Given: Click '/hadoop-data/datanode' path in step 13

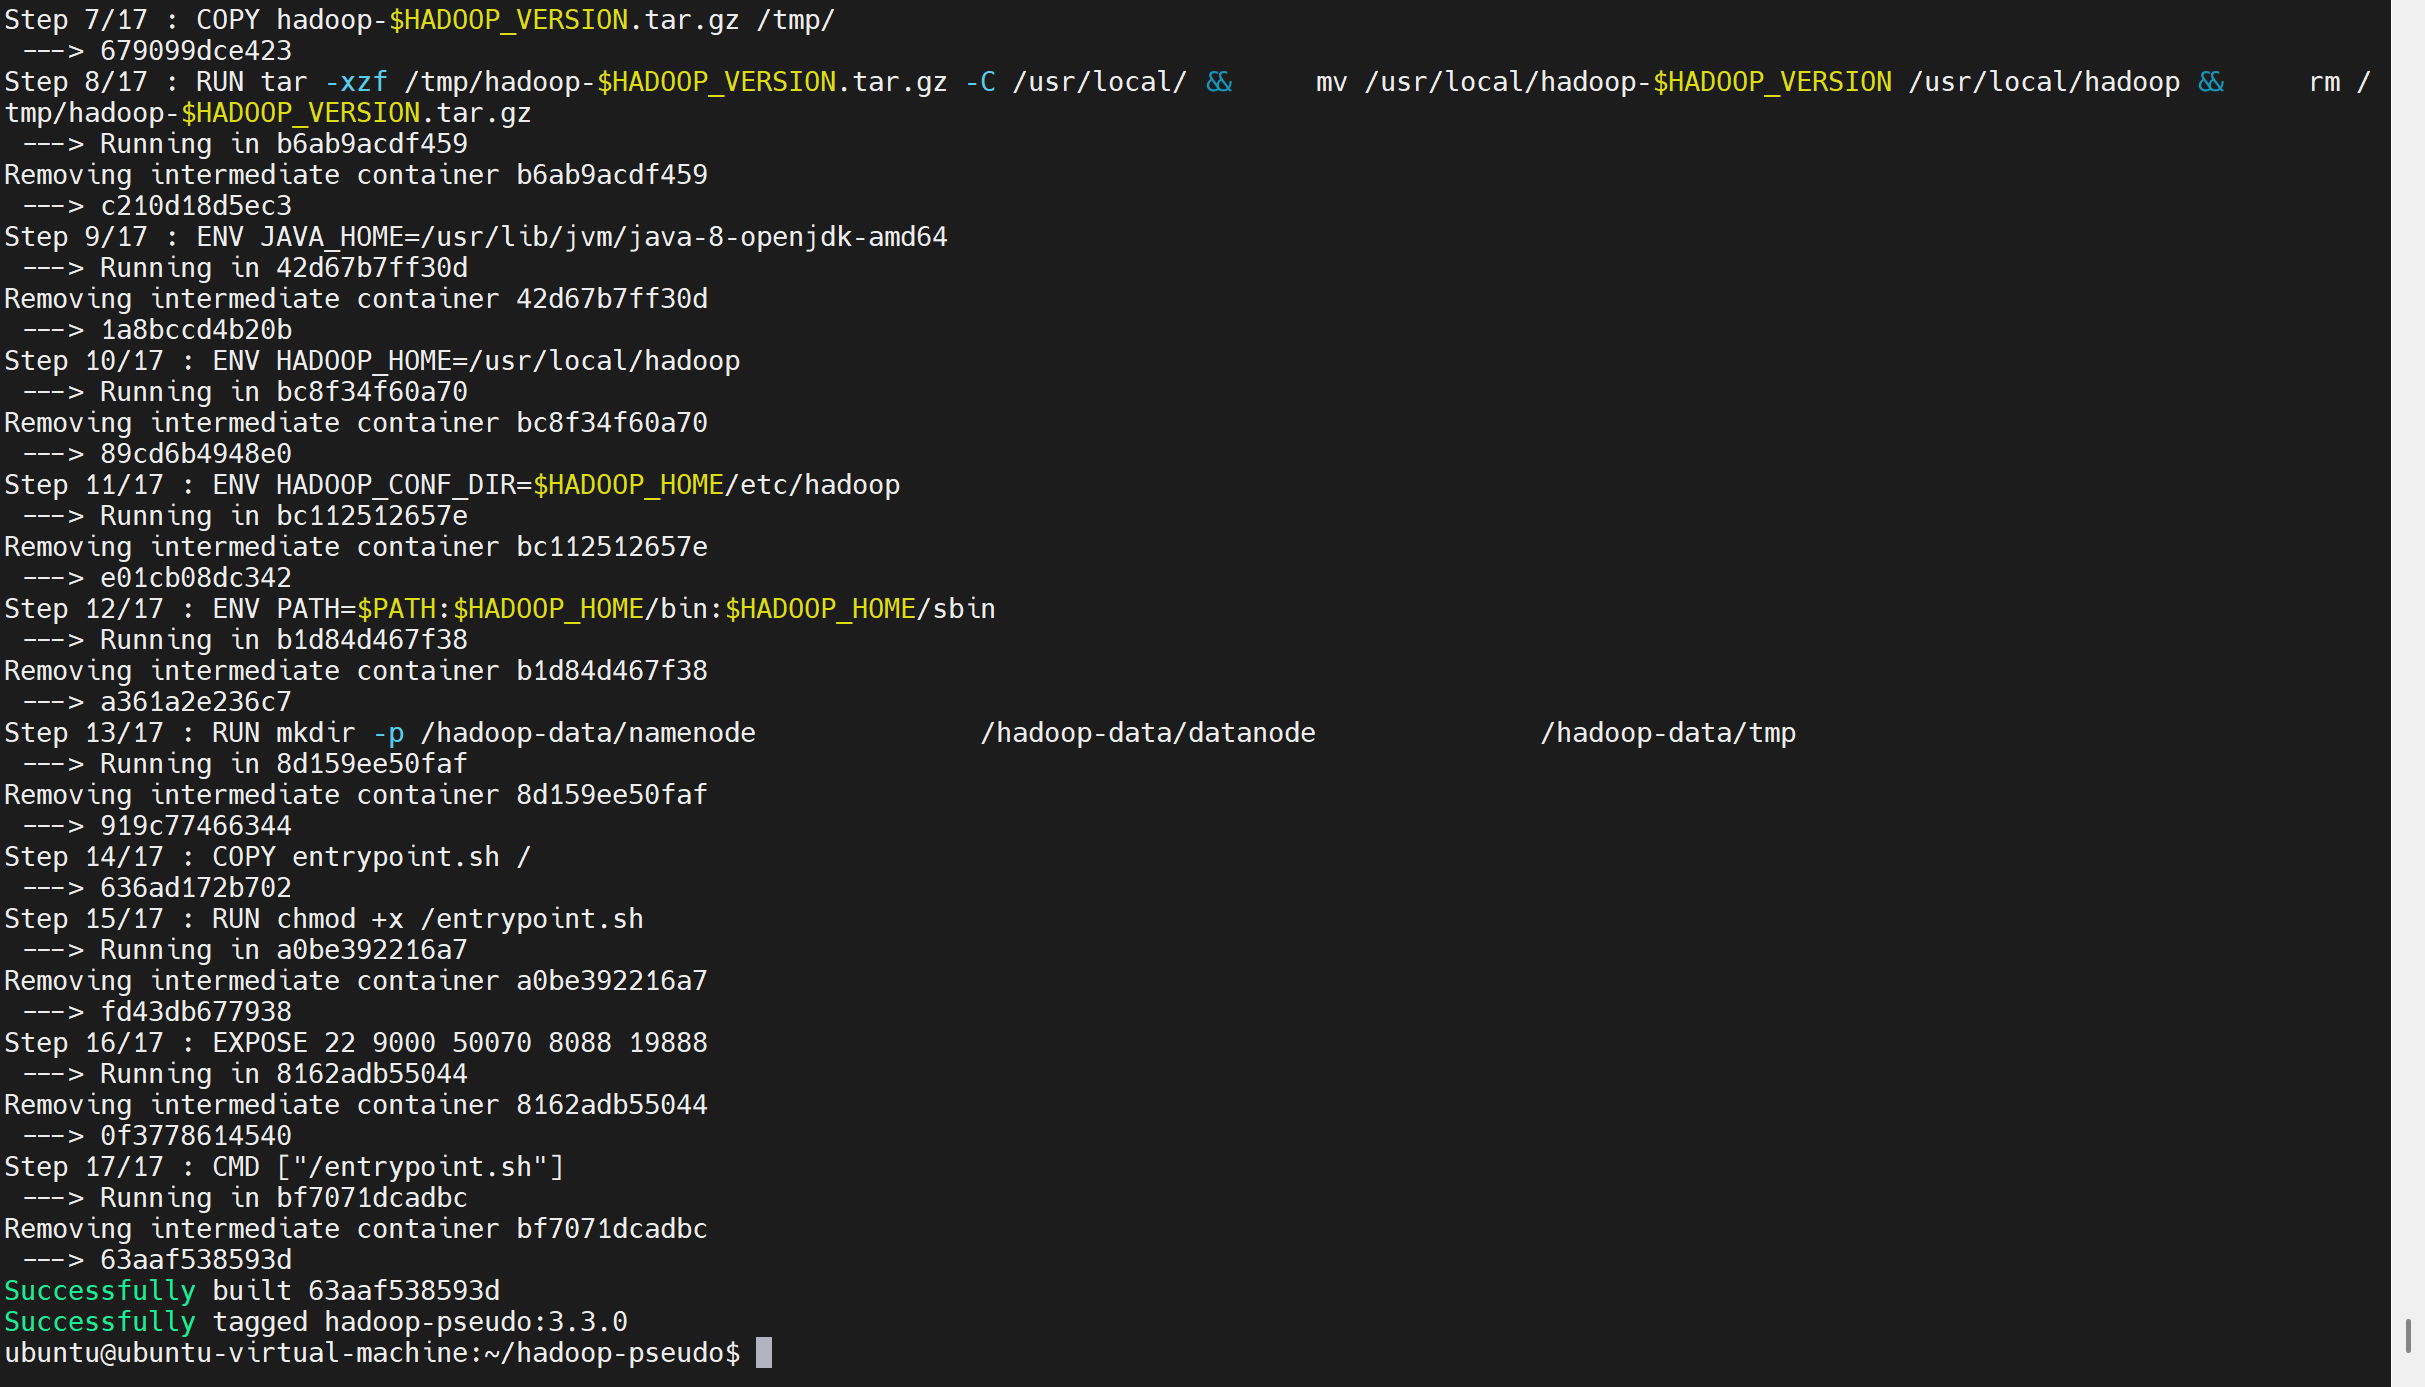Looking at the screenshot, I should [1147, 733].
